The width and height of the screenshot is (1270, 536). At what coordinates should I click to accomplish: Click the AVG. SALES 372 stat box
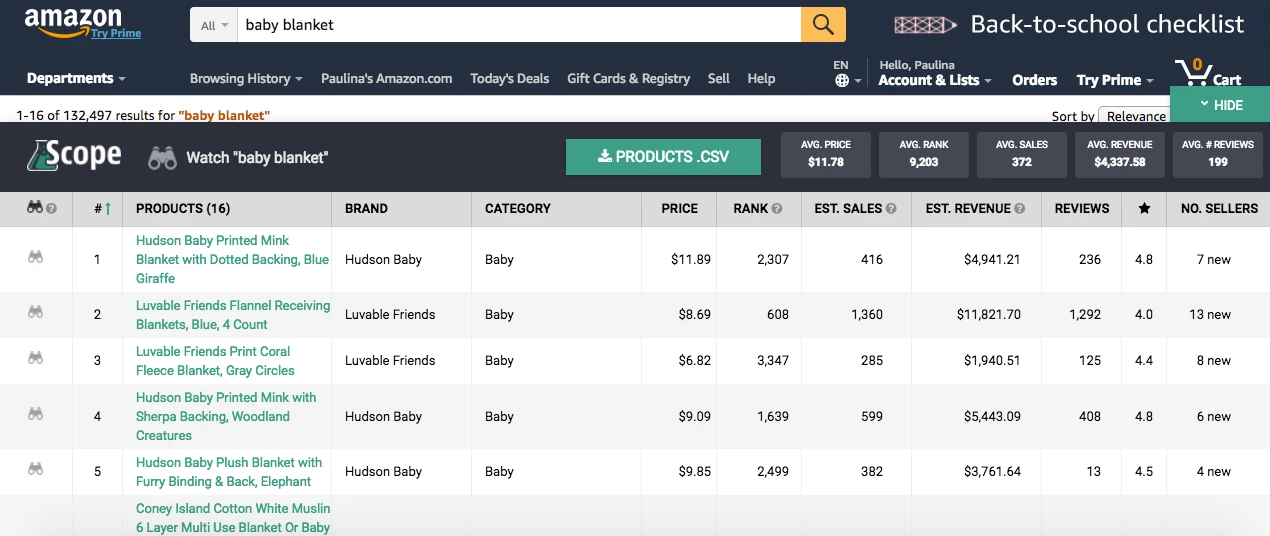click(1021, 154)
